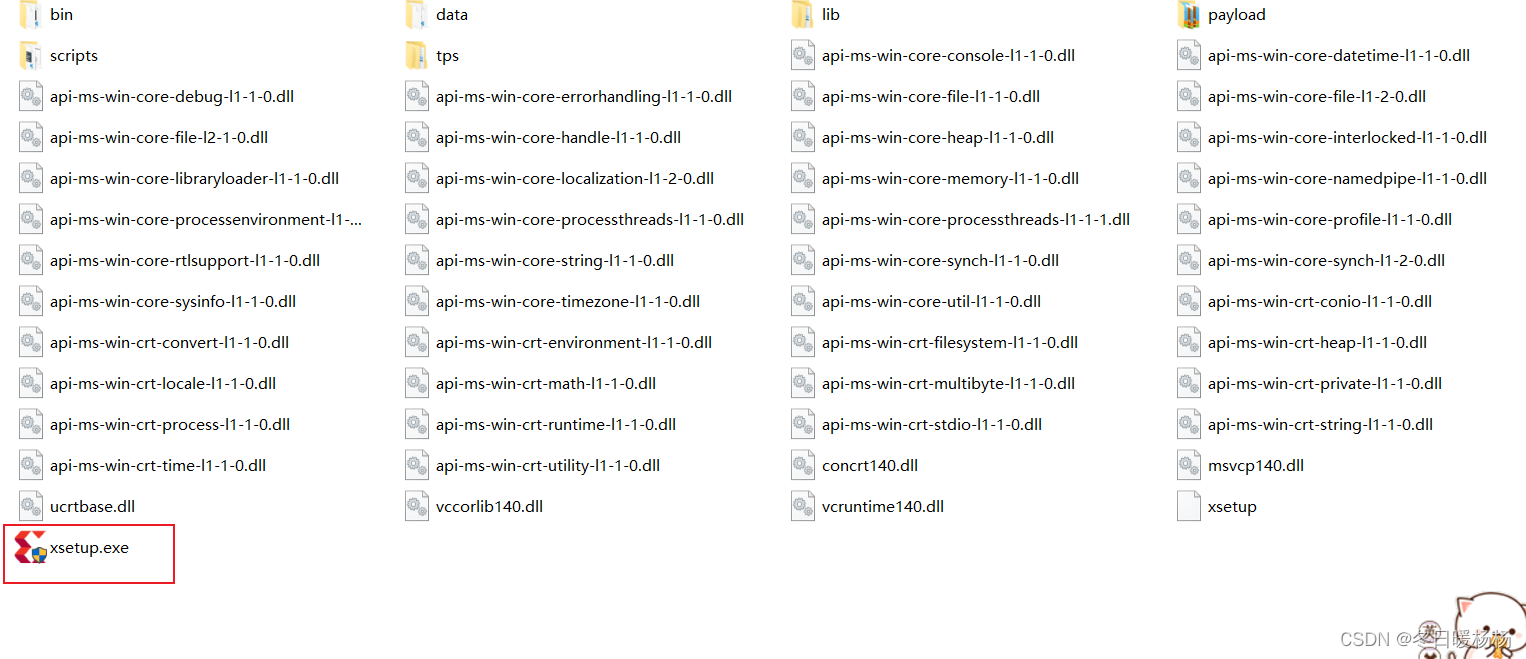Select the xsetup.exe Xilinx installer icon
This screenshot has width=1526, height=659.
(30, 548)
